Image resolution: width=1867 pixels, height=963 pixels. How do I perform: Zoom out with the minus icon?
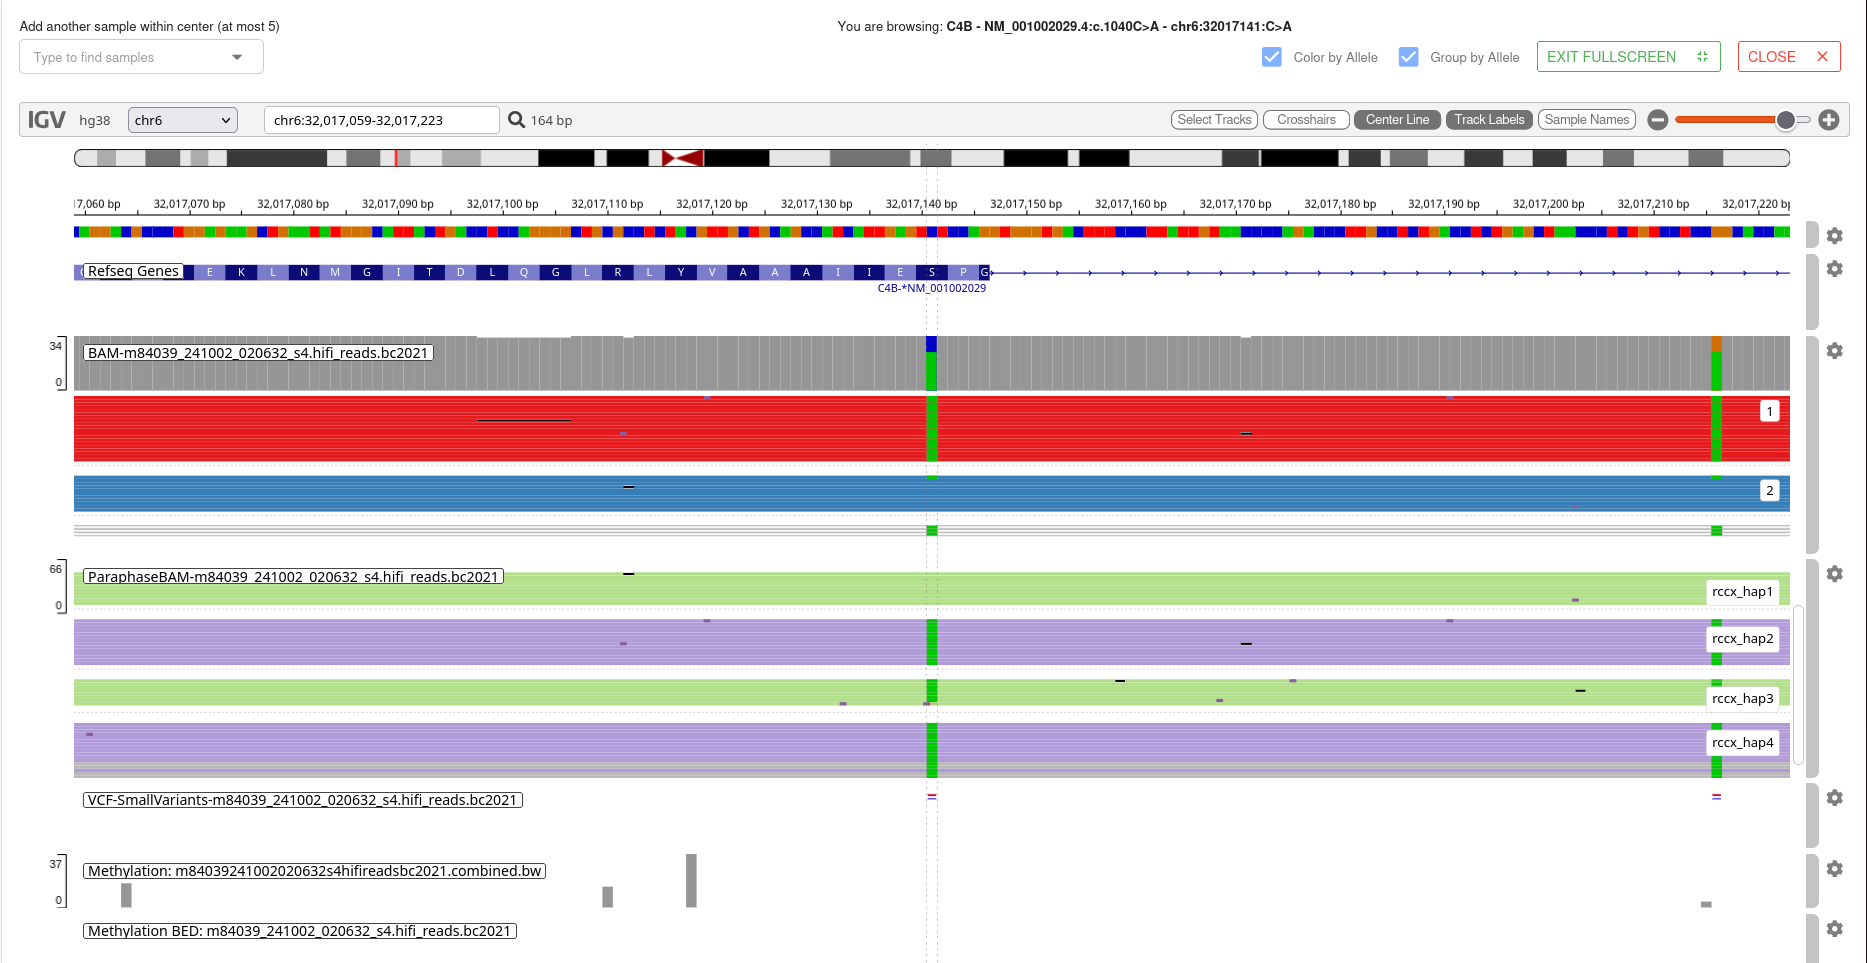coord(1657,120)
